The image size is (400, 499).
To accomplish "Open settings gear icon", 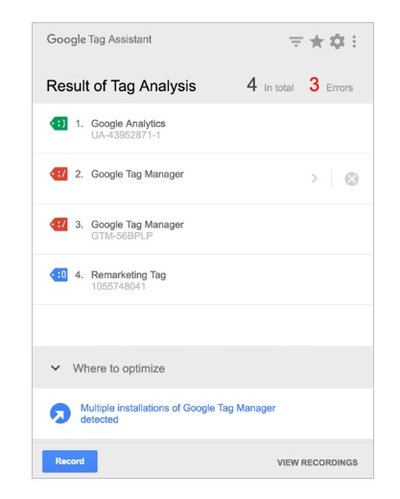I will coord(337,42).
